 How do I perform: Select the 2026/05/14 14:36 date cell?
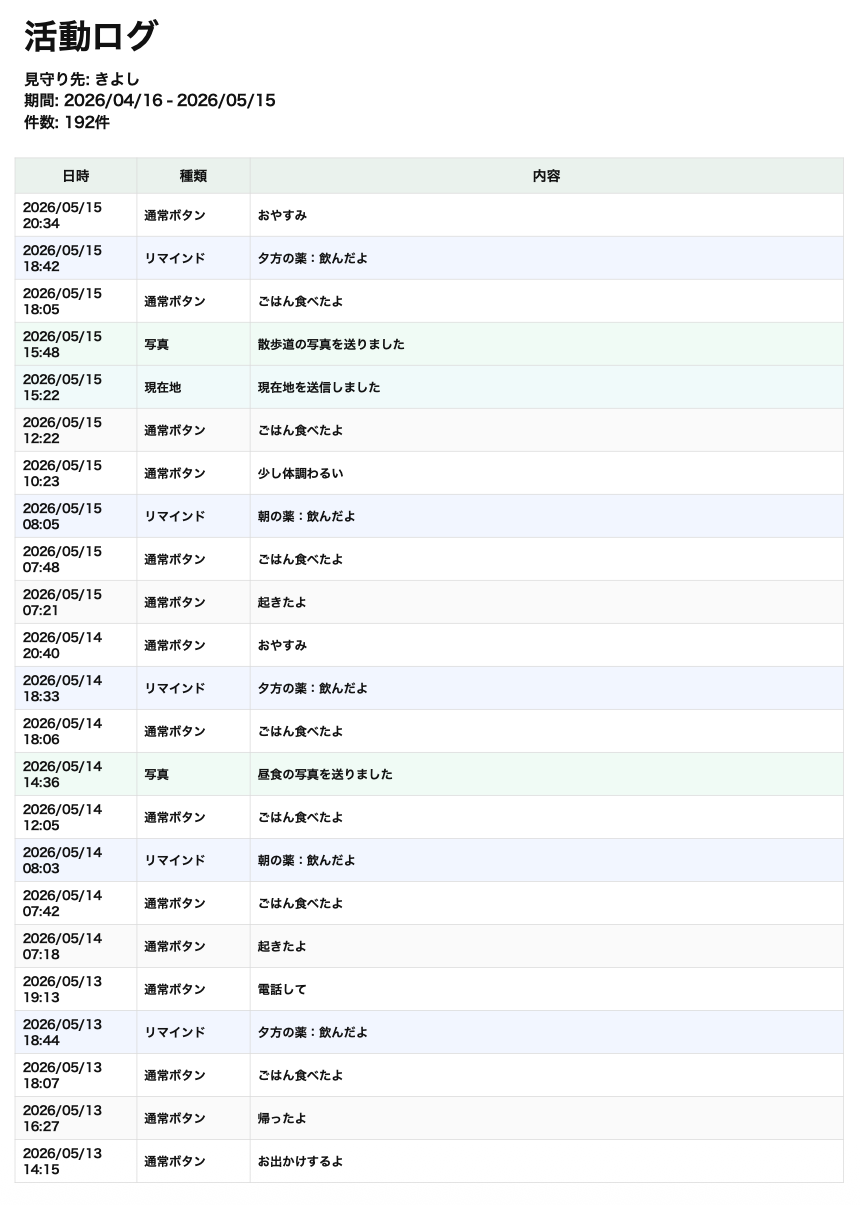pyautogui.click(x=76, y=774)
